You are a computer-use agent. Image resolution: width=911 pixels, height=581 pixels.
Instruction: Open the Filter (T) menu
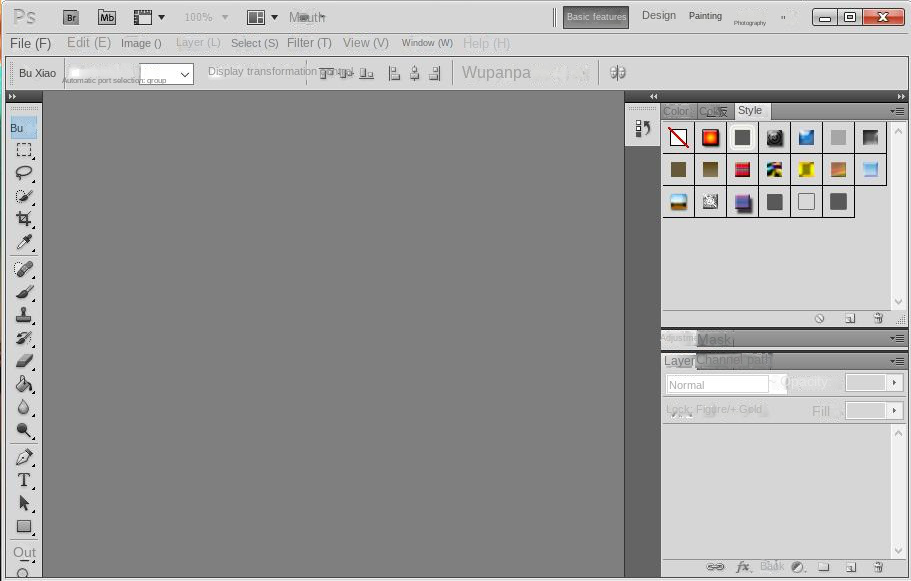click(x=309, y=43)
